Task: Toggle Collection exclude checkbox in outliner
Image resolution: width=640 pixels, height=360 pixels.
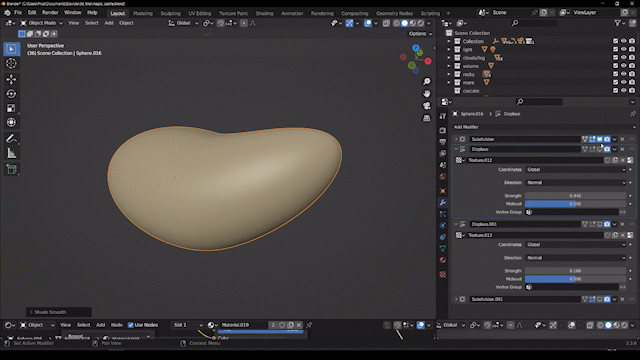Action: tap(616, 41)
